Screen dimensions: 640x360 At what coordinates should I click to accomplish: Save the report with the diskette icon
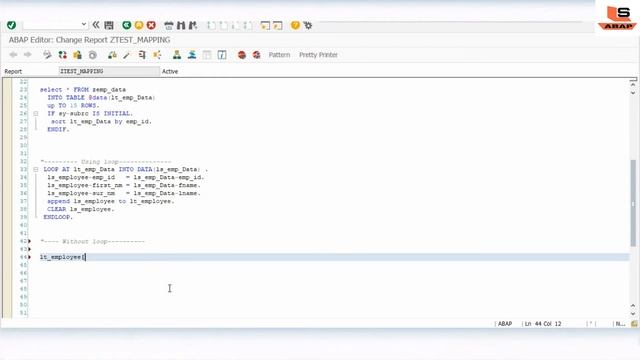pyautogui.click(x=109, y=25)
